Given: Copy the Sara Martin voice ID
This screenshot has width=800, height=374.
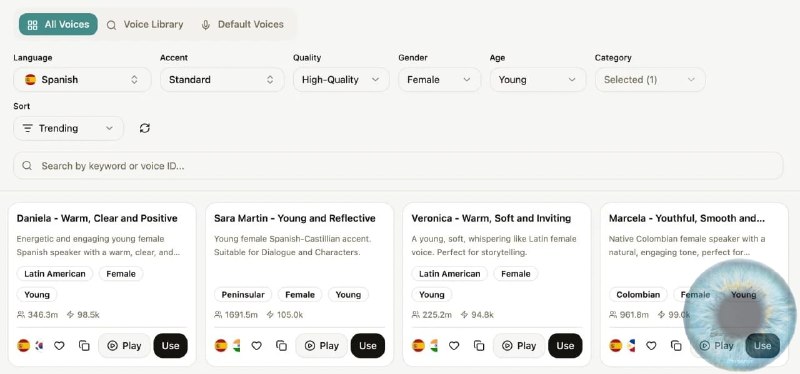Looking at the screenshot, I should pyautogui.click(x=282, y=346).
